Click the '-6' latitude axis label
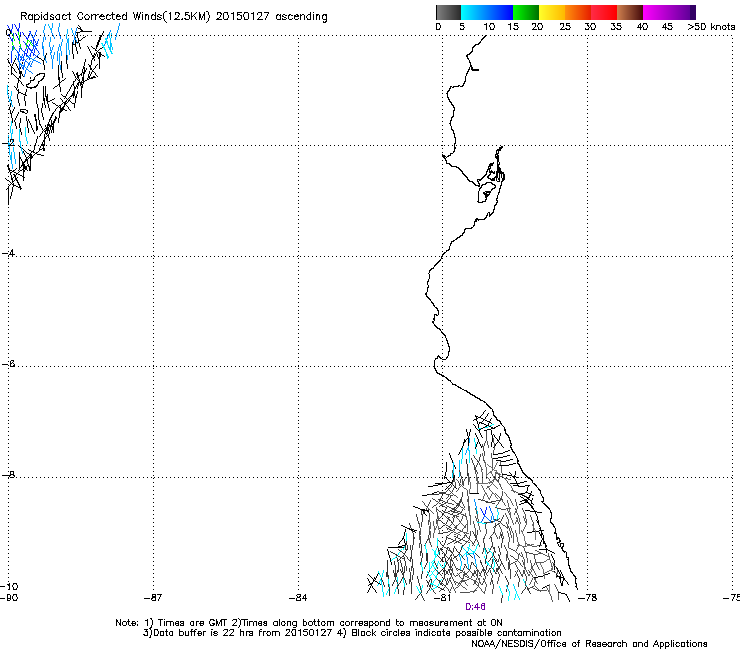 coord(9,363)
